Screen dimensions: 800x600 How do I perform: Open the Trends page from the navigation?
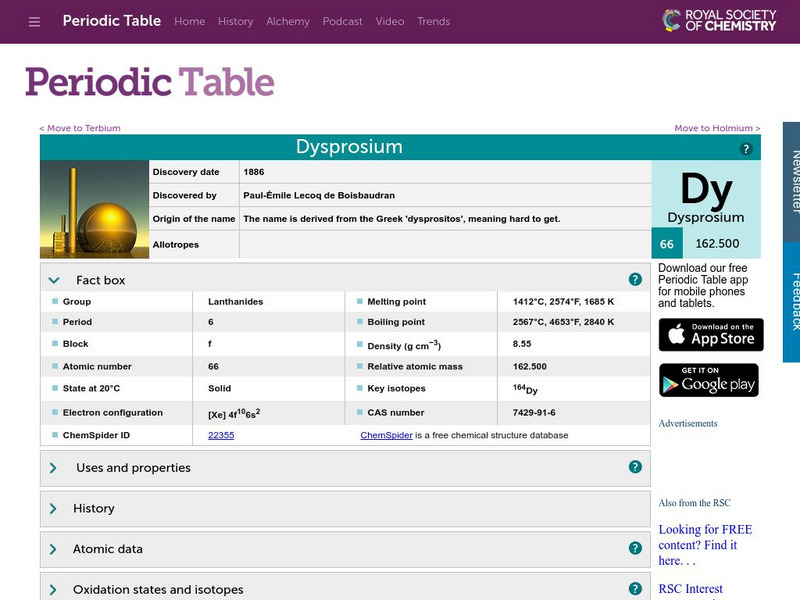pyautogui.click(x=434, y=21)
